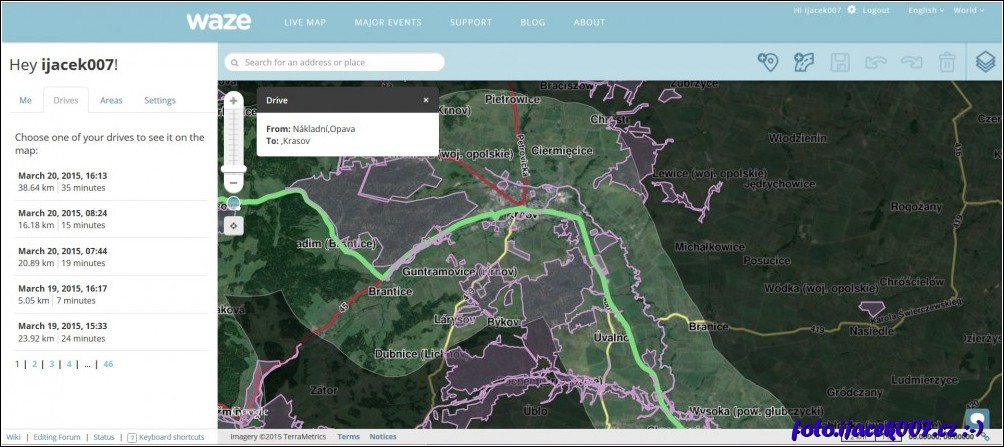Expand the English language dropdown
Screen dimensions: 1004x447
(923, 10)
